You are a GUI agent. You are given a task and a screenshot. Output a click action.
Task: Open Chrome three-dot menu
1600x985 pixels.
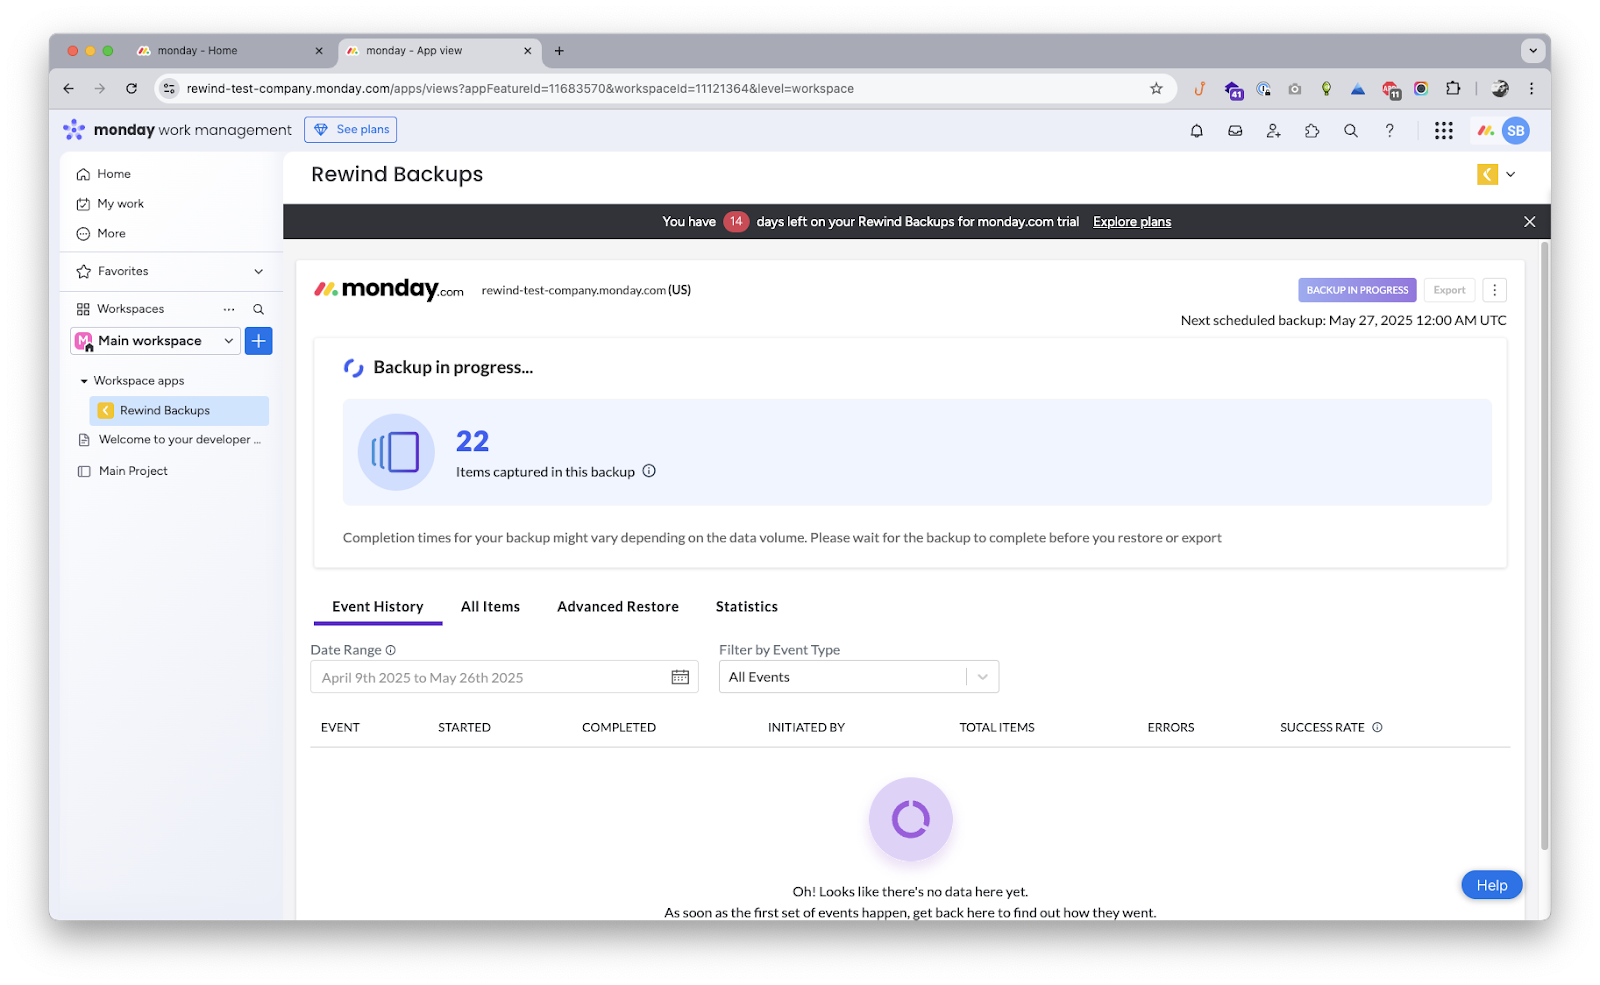[x=1531, y=88]
